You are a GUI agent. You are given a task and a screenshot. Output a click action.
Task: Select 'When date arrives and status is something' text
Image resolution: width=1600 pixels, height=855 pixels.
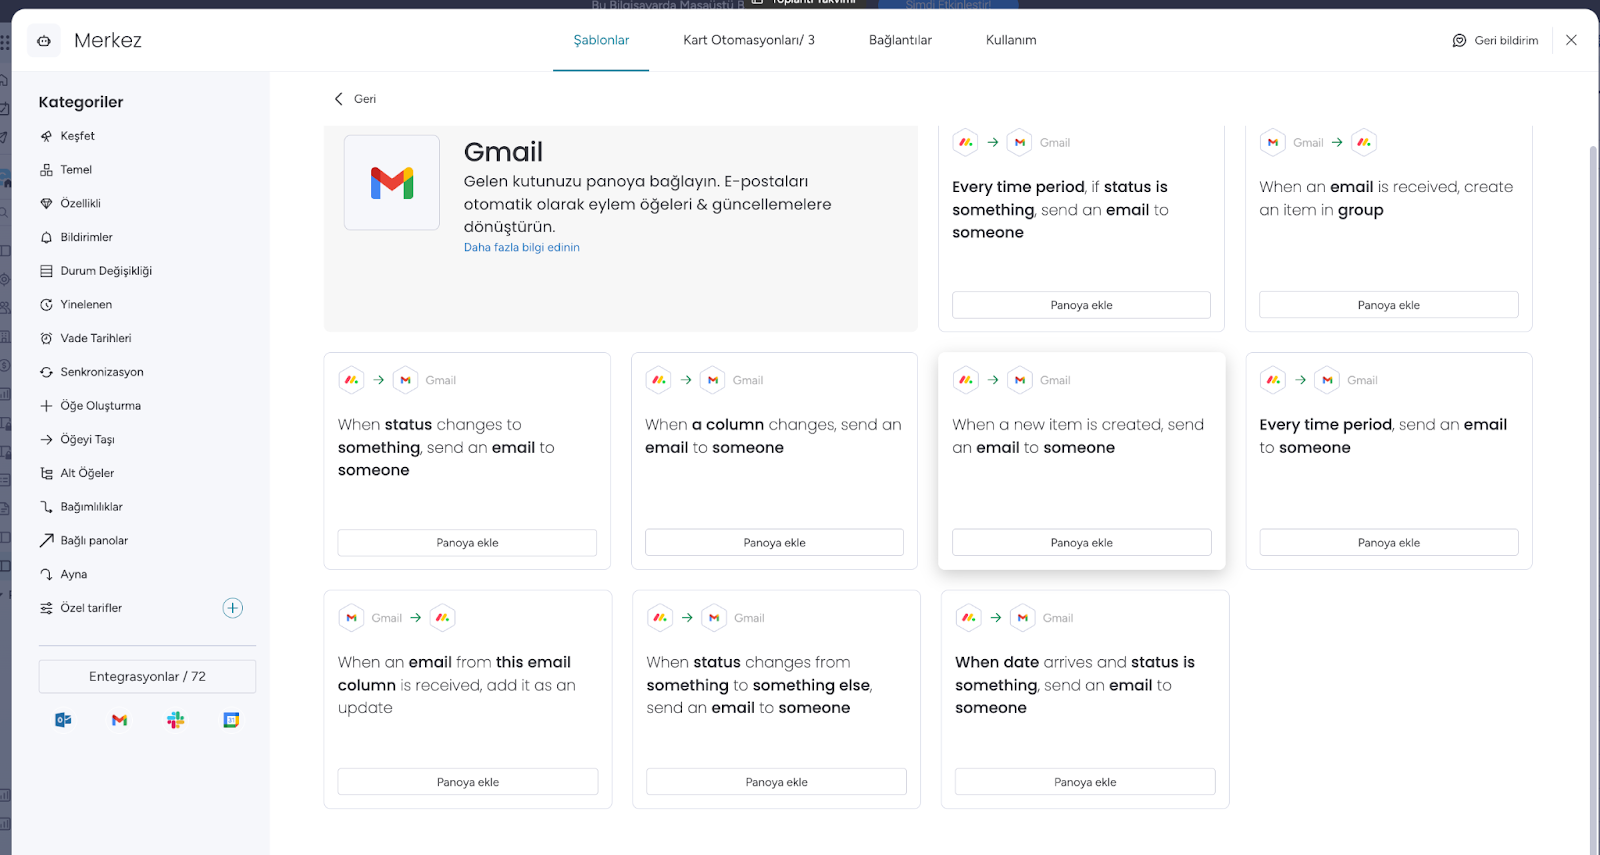pyautogui.click(x=1075, y=685)
